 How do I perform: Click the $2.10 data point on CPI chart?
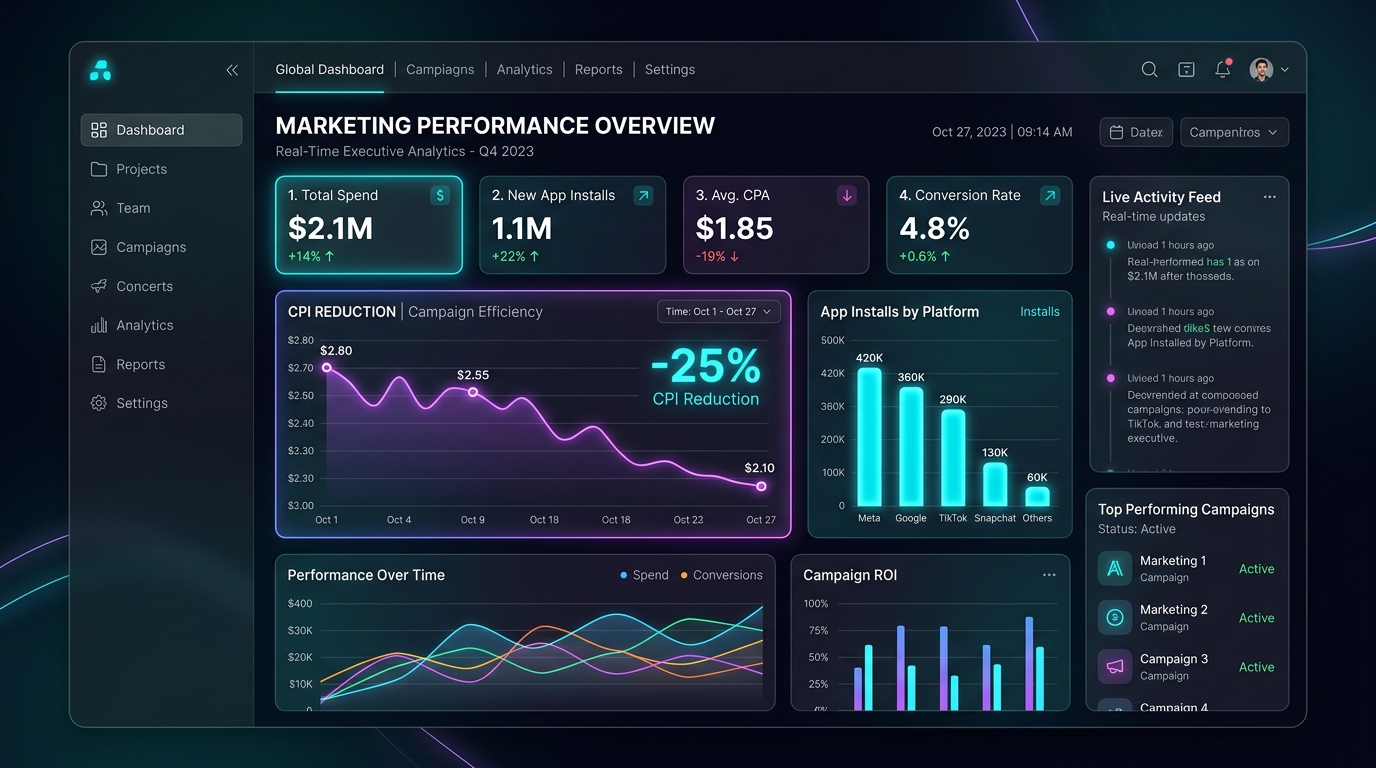click(761, 486)
